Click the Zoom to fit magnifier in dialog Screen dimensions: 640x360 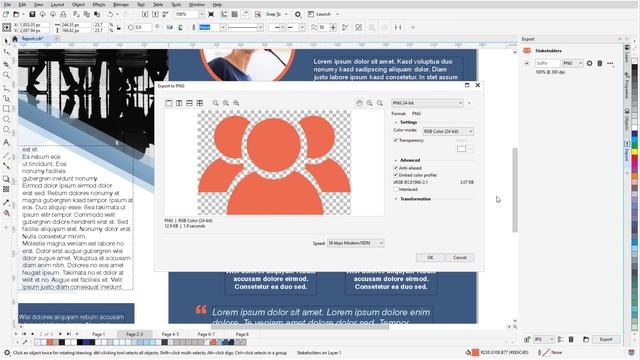[x=216, y=103]
